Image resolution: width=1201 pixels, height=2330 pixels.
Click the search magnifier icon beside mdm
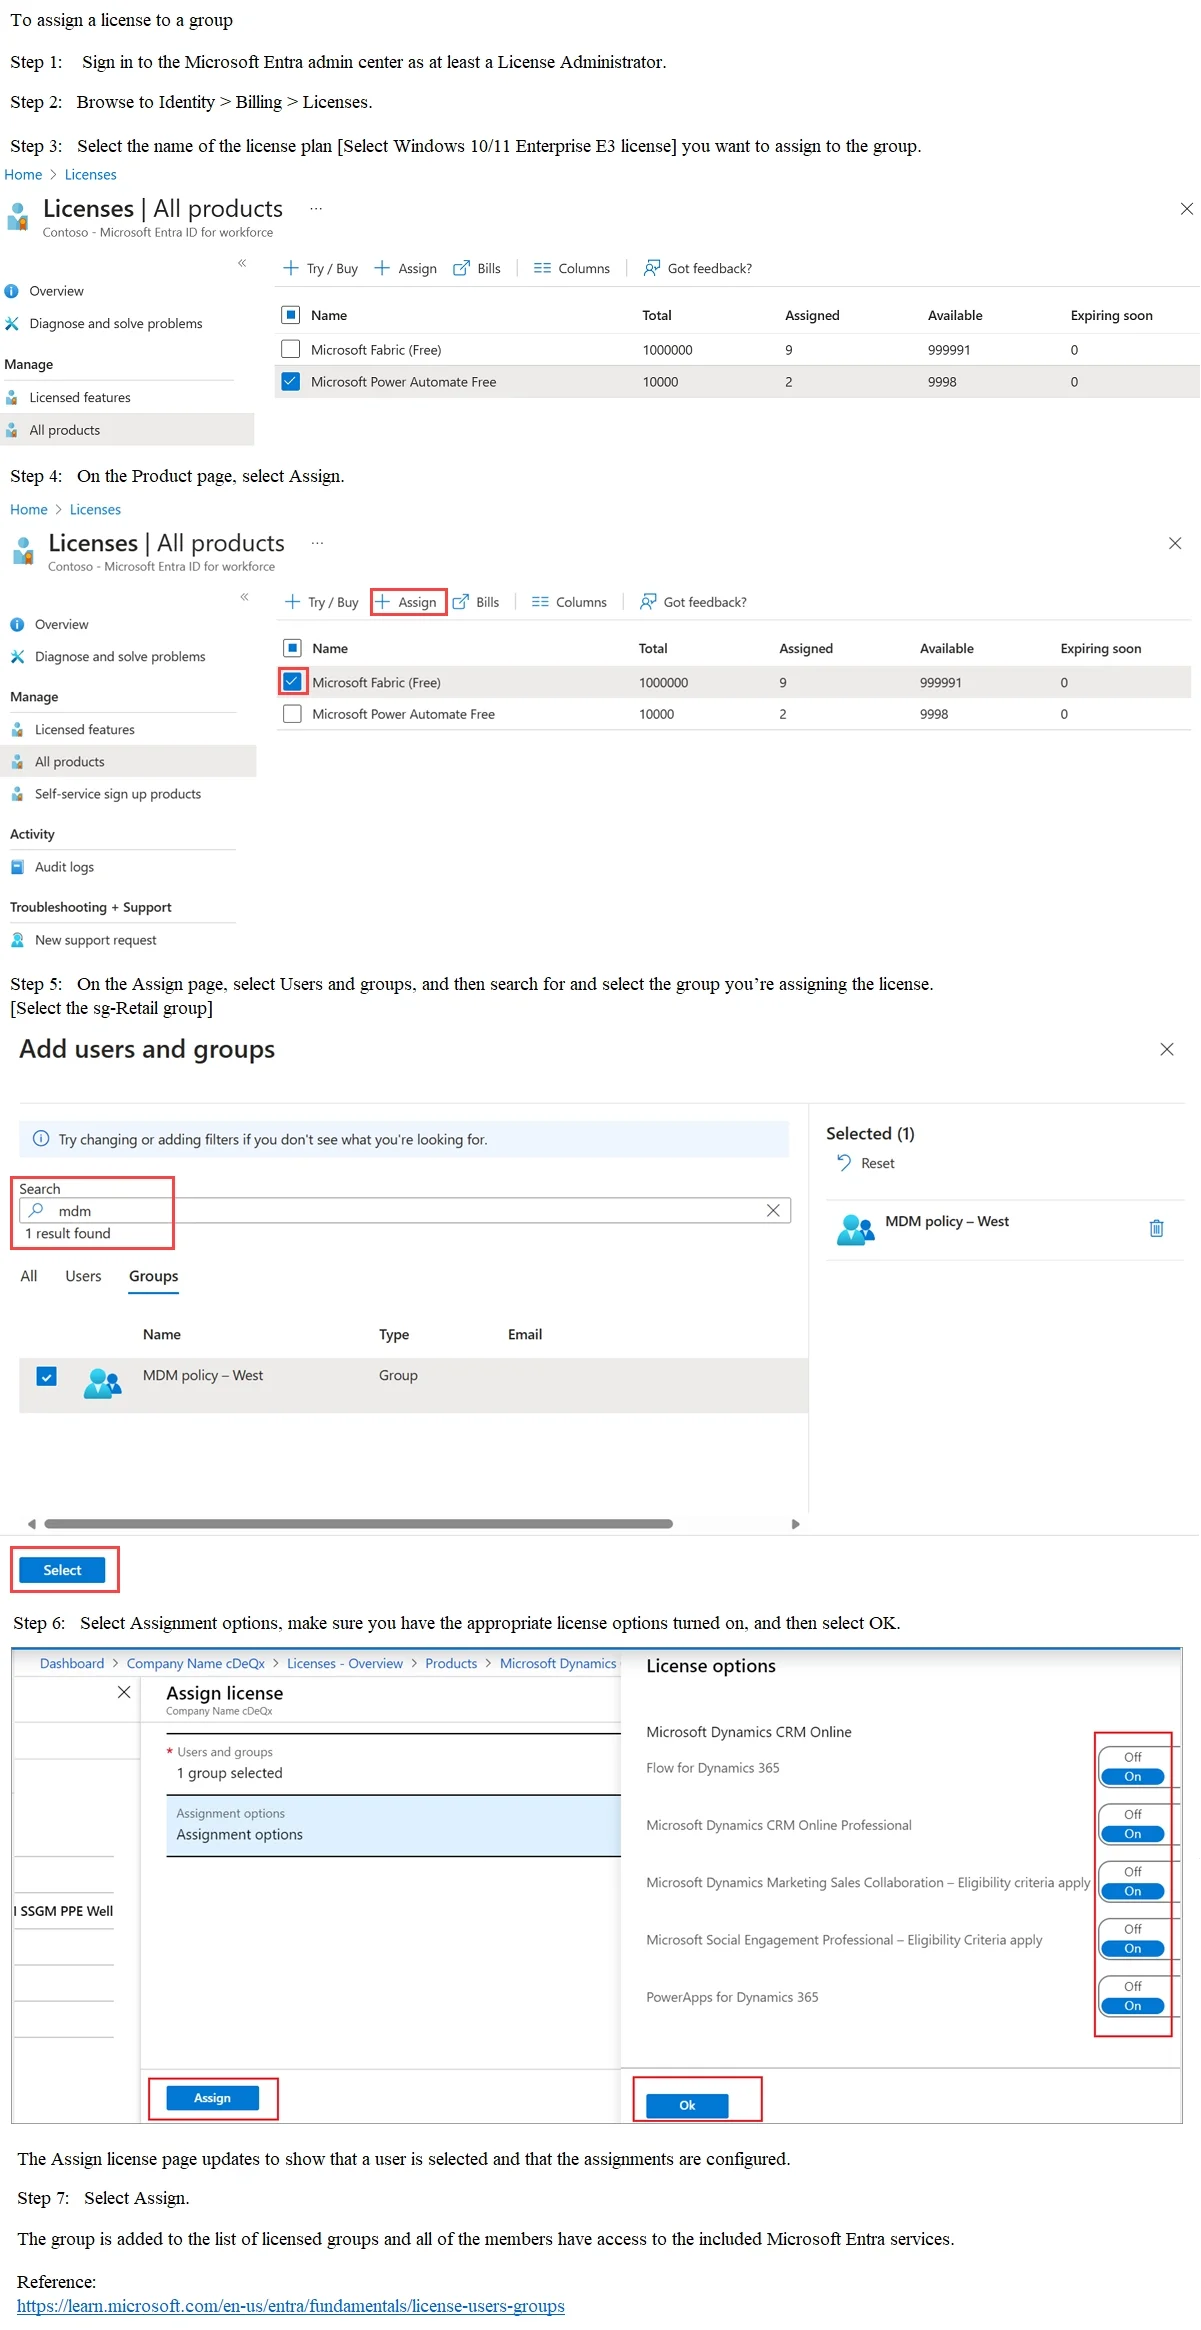pyautogui.click(x=37, y=1210)
